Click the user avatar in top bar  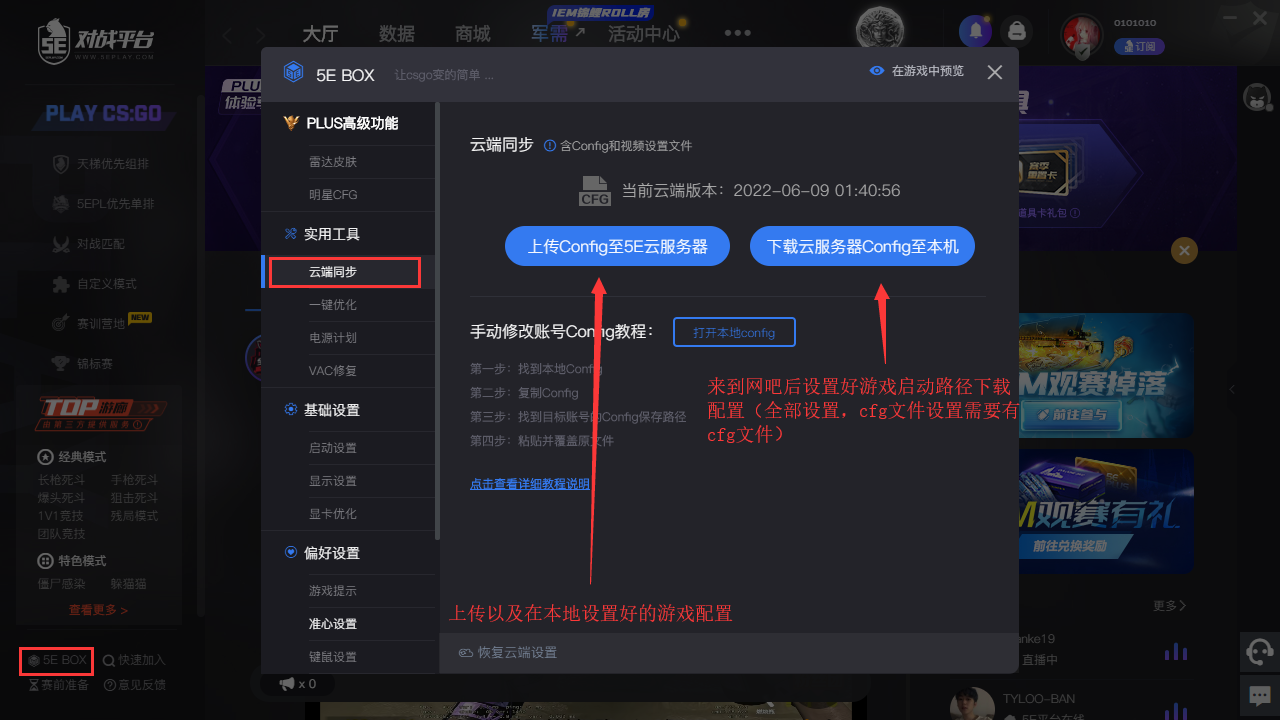click(1081, 35)
